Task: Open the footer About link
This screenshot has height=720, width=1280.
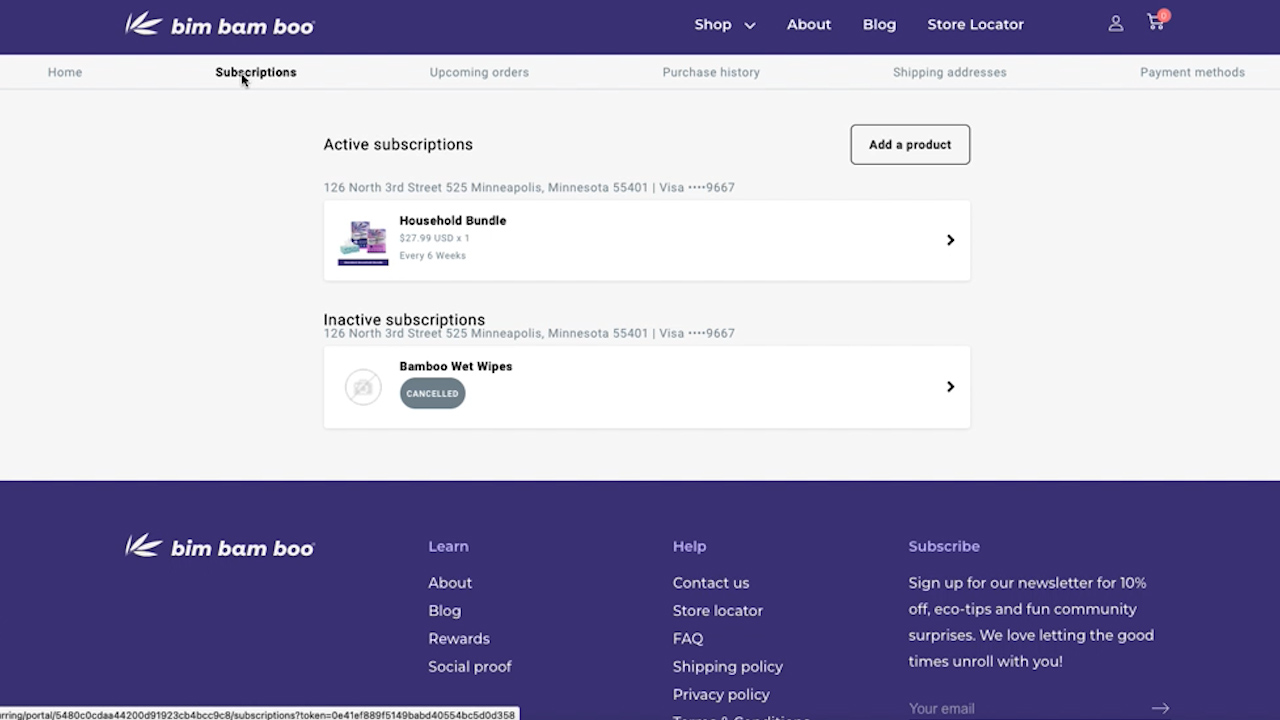Action: click(450, 583)
